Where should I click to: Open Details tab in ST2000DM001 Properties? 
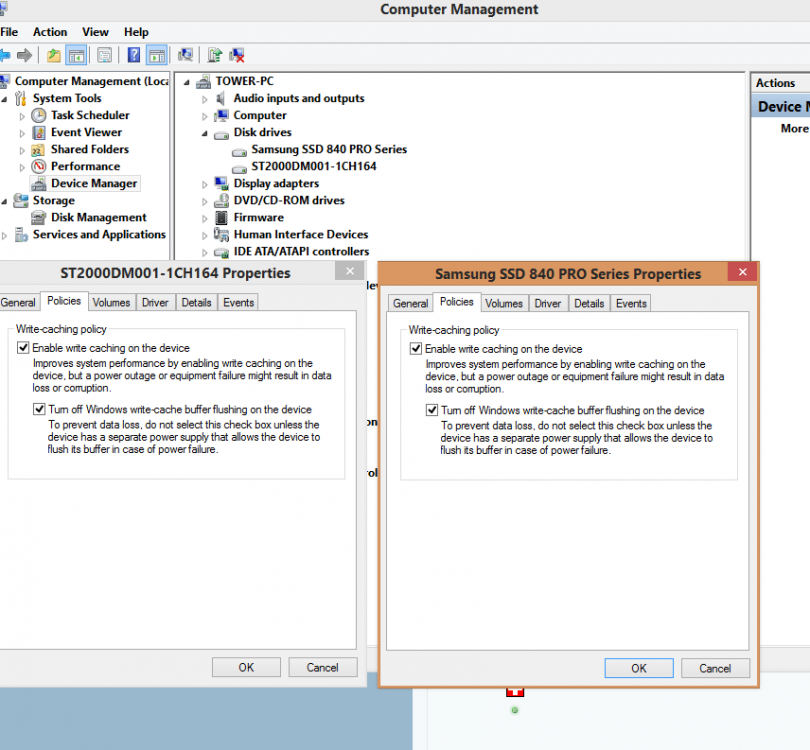196,303
